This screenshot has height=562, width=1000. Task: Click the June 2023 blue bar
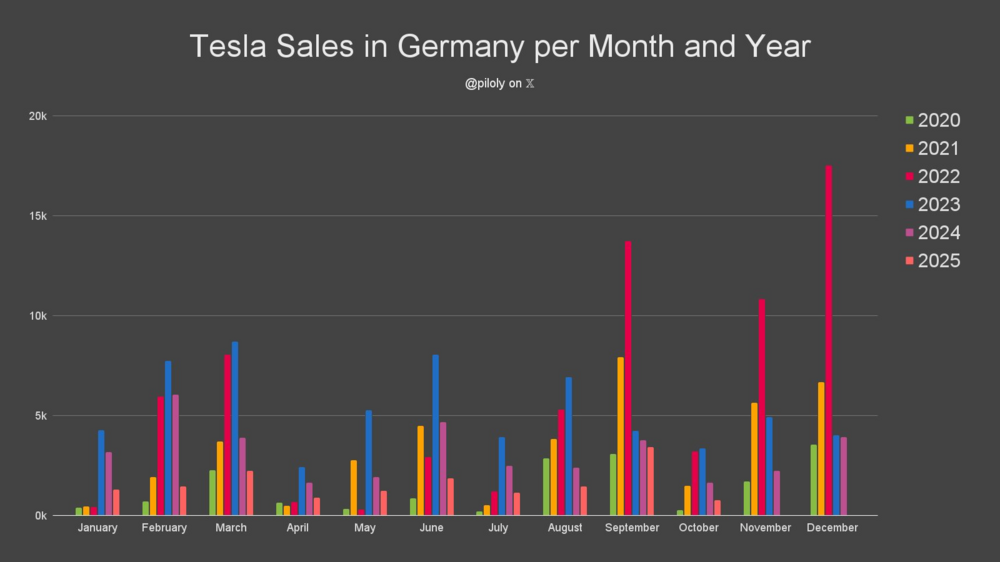pyautogui.click(x=436, y=435)
